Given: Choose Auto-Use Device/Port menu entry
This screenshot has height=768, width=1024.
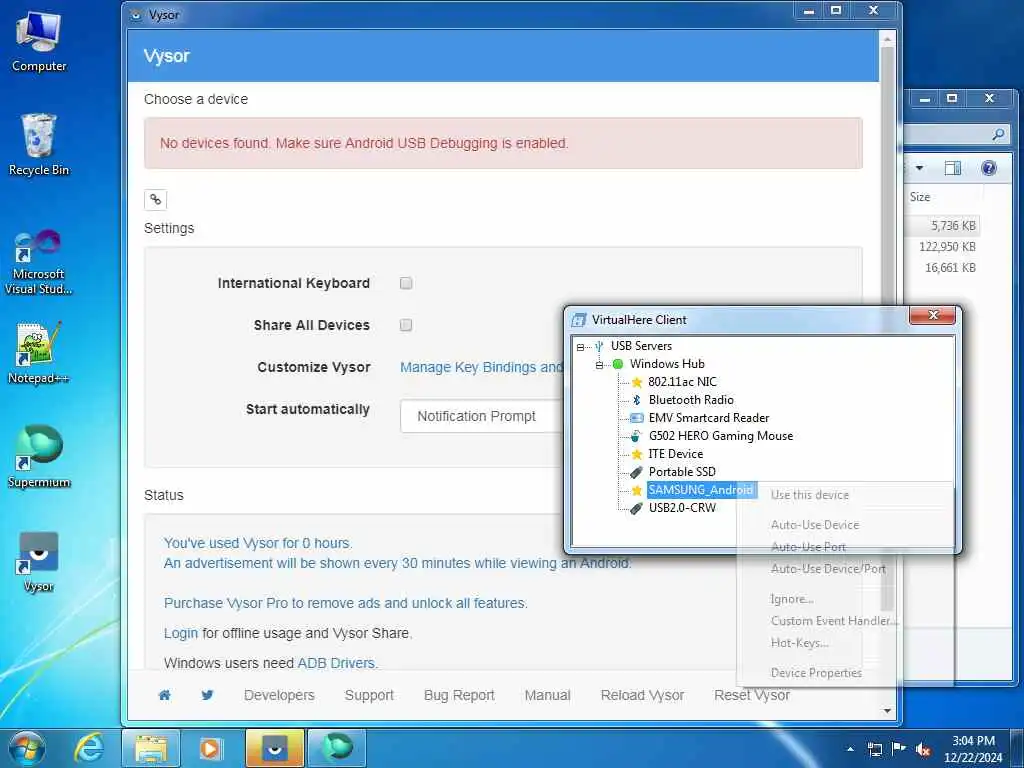Looking at the screenshot, I should pyautogui.click(x=828, y=569).
